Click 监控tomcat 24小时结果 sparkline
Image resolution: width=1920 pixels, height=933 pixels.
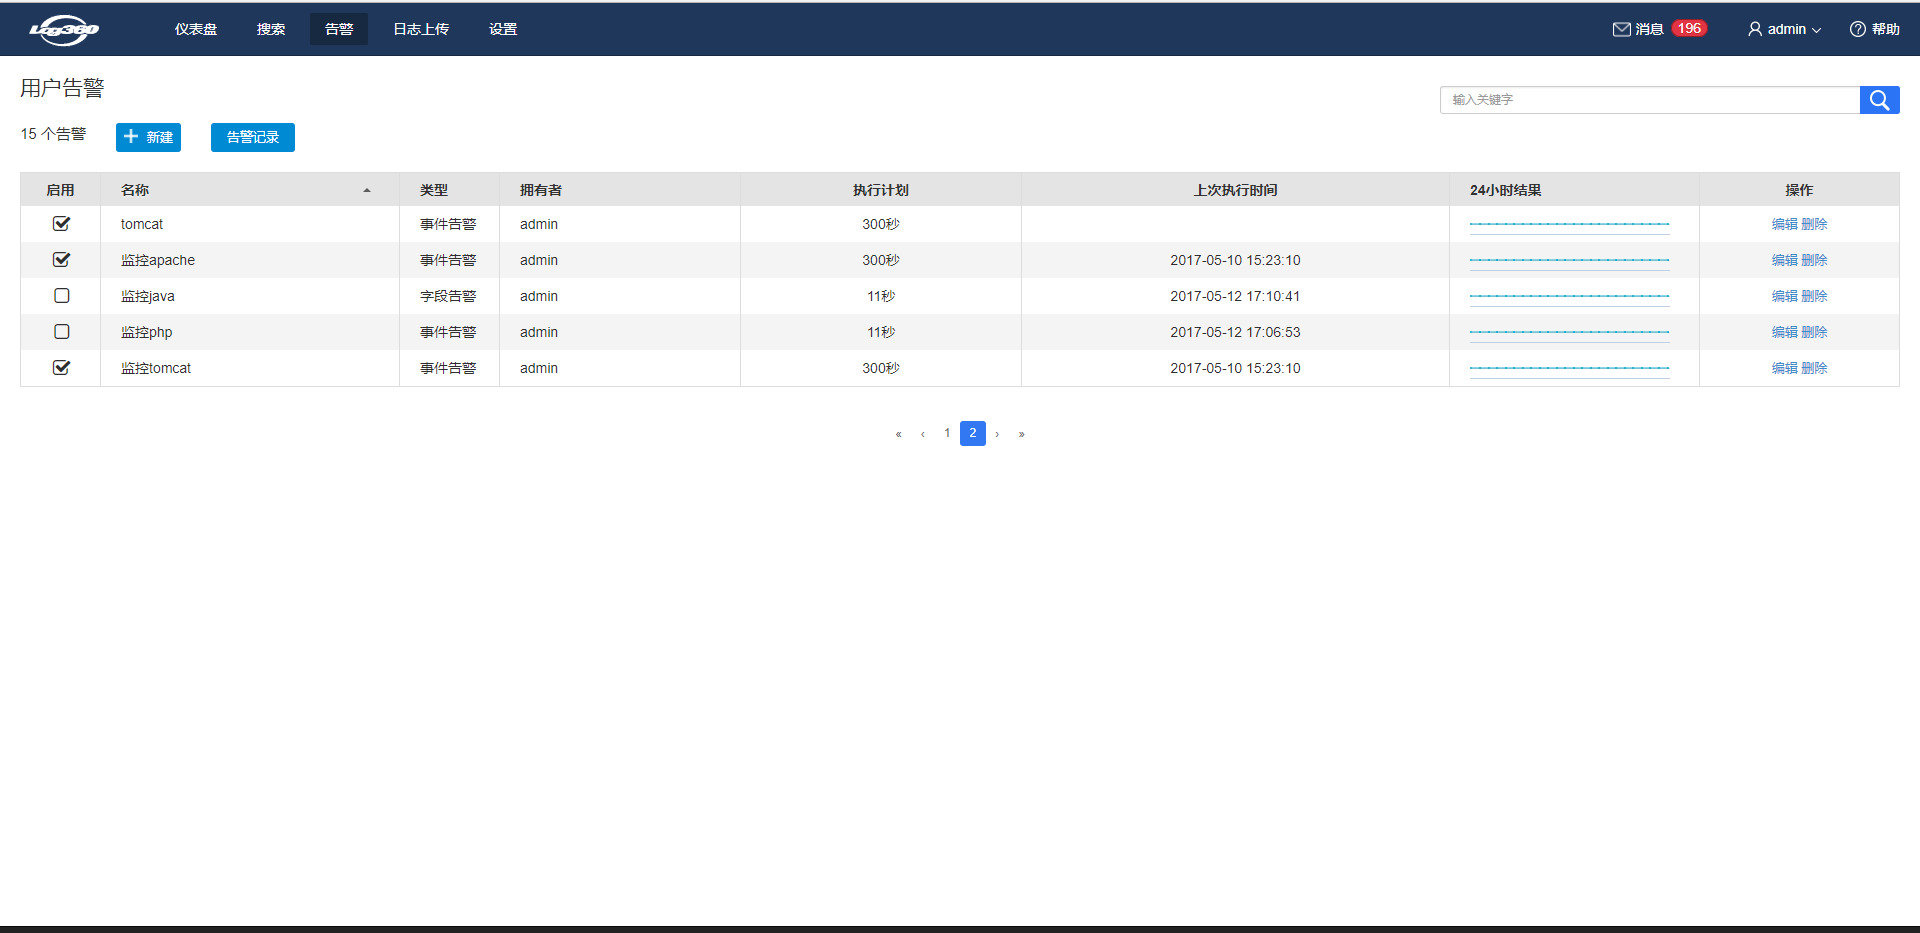point(1570,369)
